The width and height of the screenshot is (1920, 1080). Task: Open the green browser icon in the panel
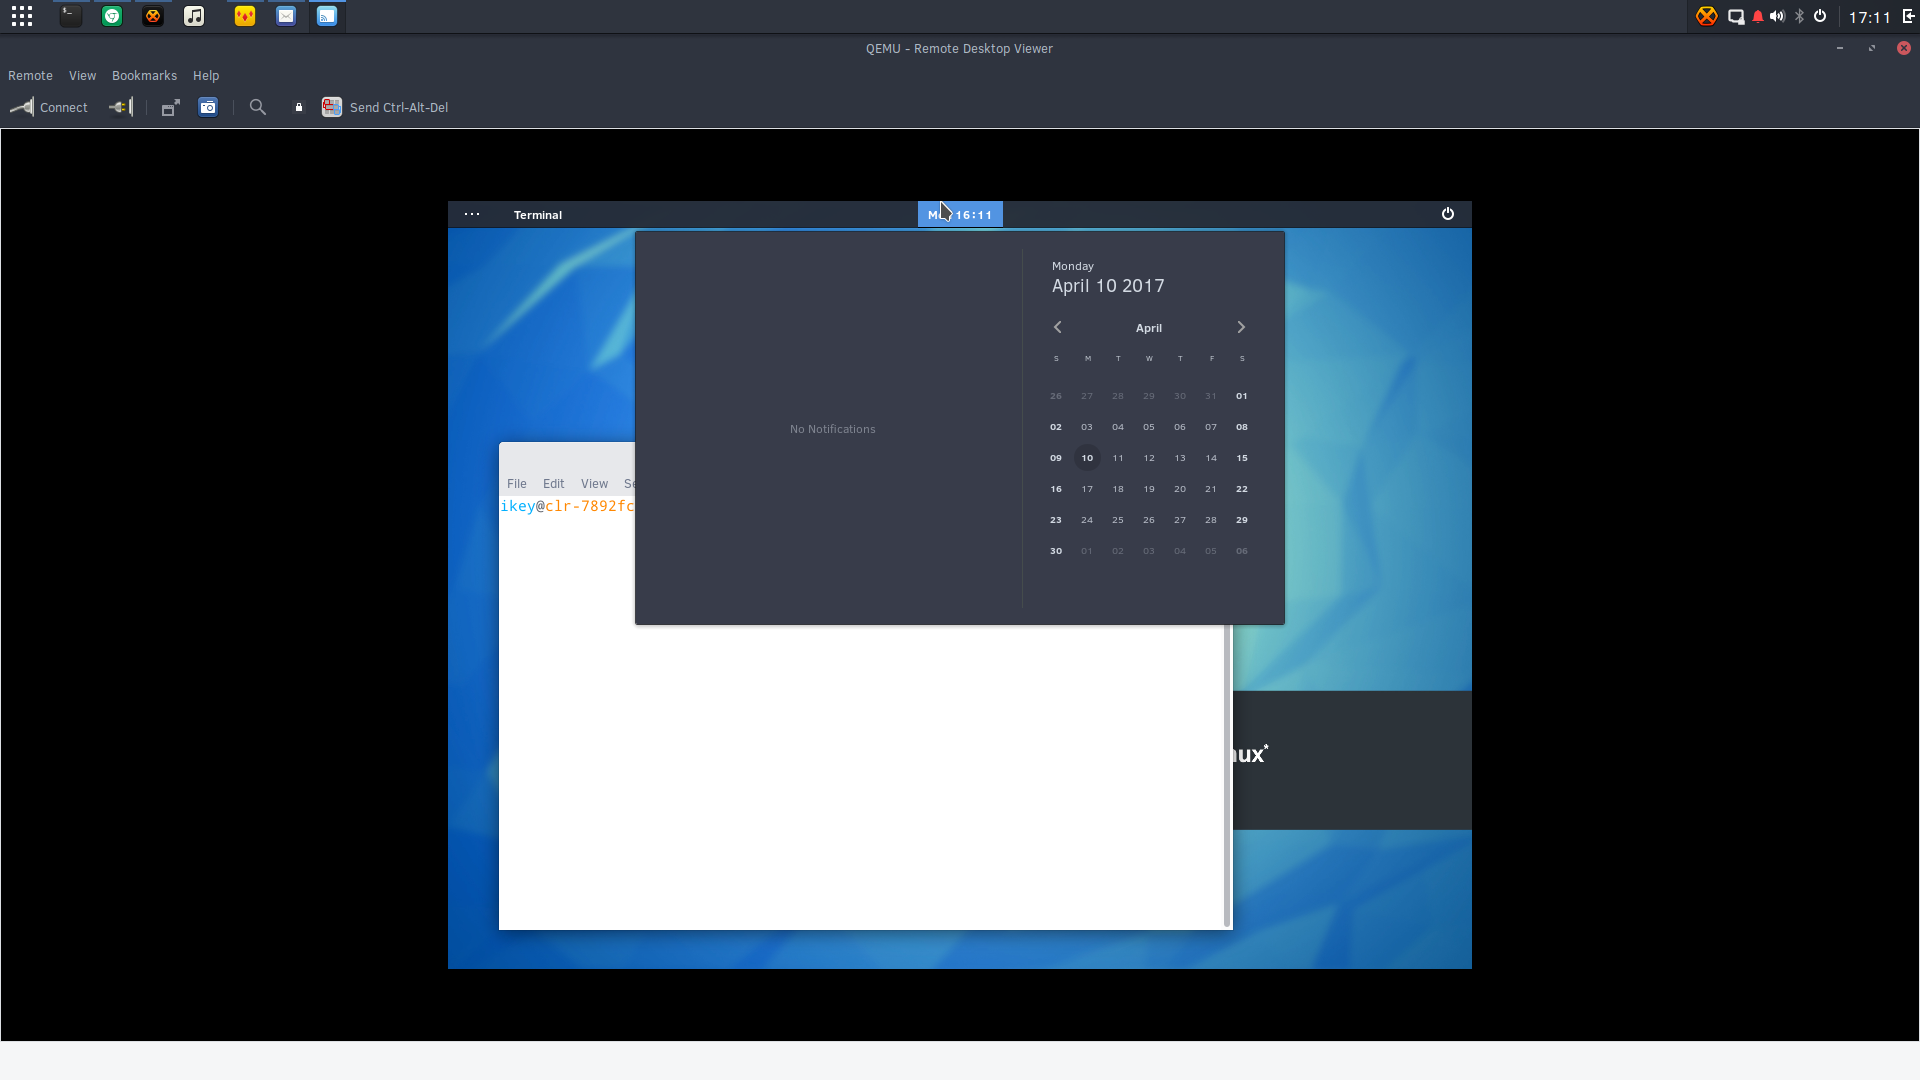(x=112, y=16)
